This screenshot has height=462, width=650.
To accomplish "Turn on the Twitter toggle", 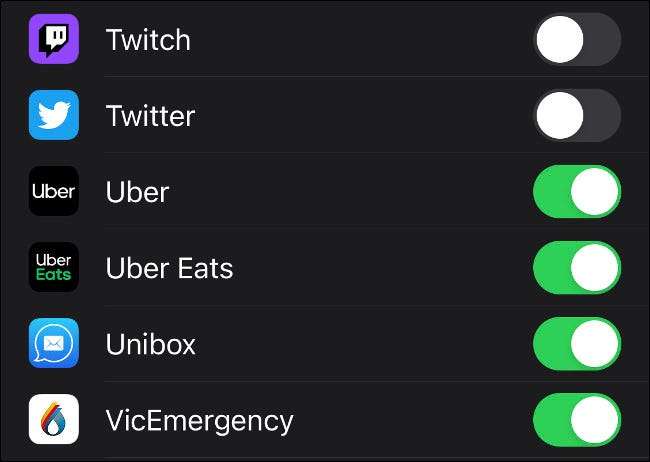I will [x=577, y=116].
